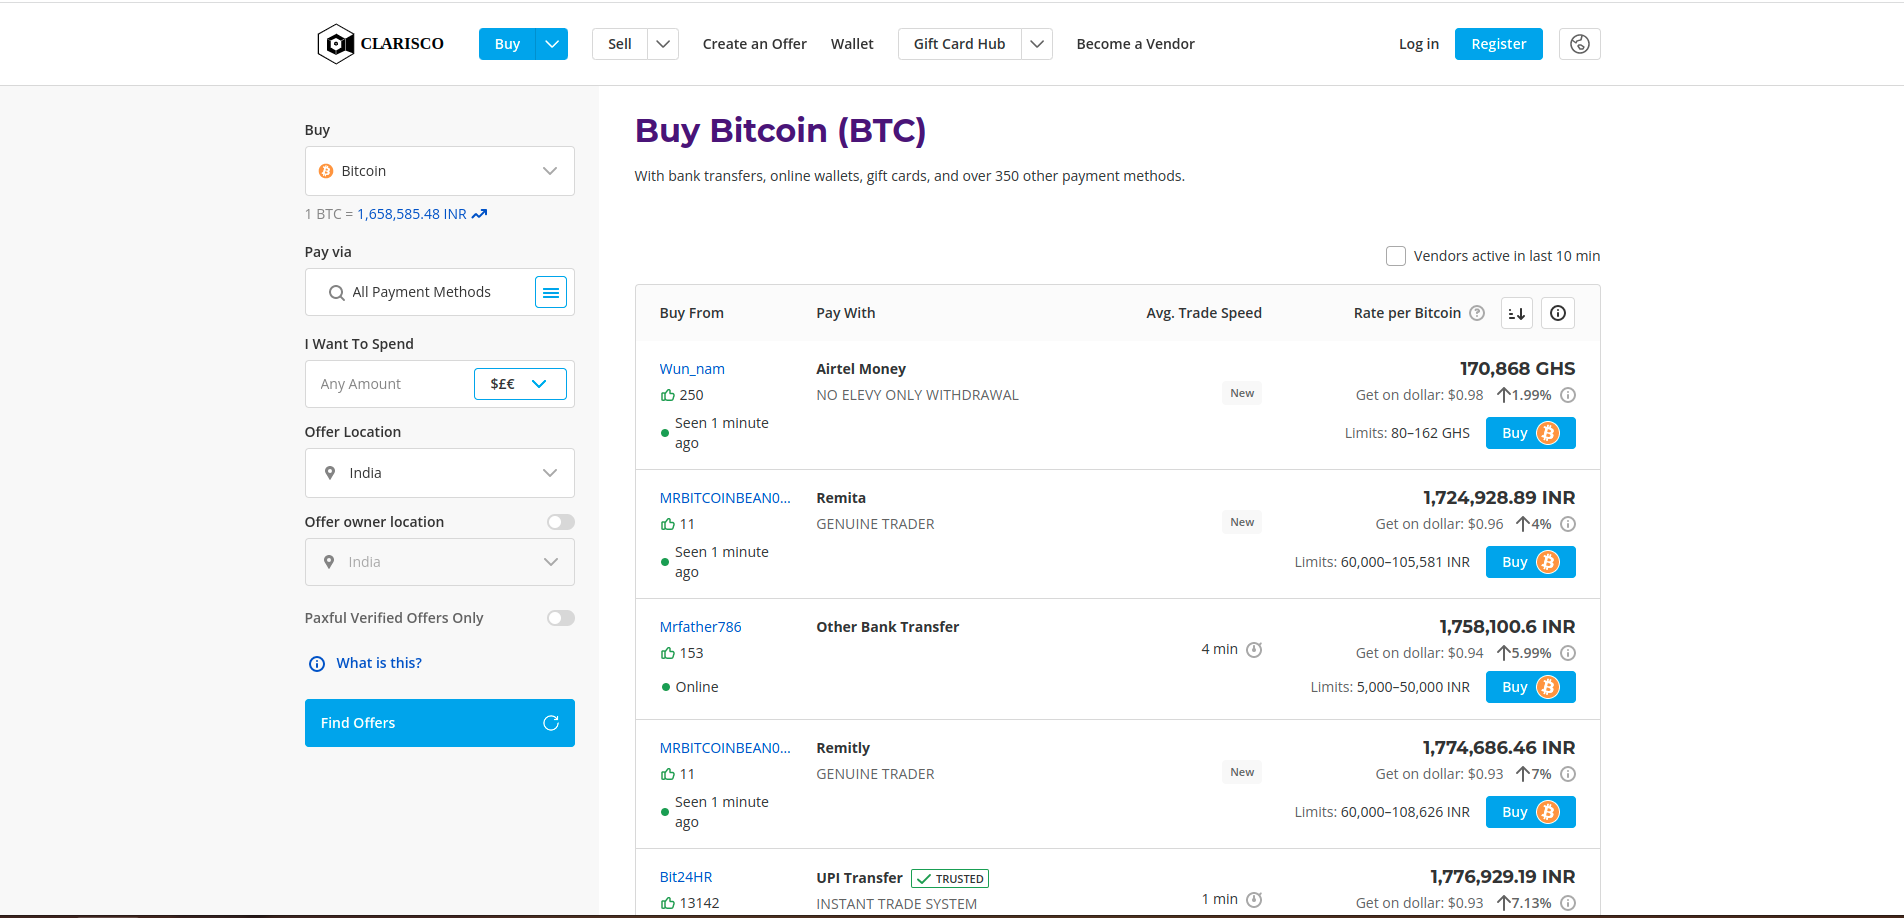Click the What is this info icon
1904x918 pixels.
(x=317, y=664)
